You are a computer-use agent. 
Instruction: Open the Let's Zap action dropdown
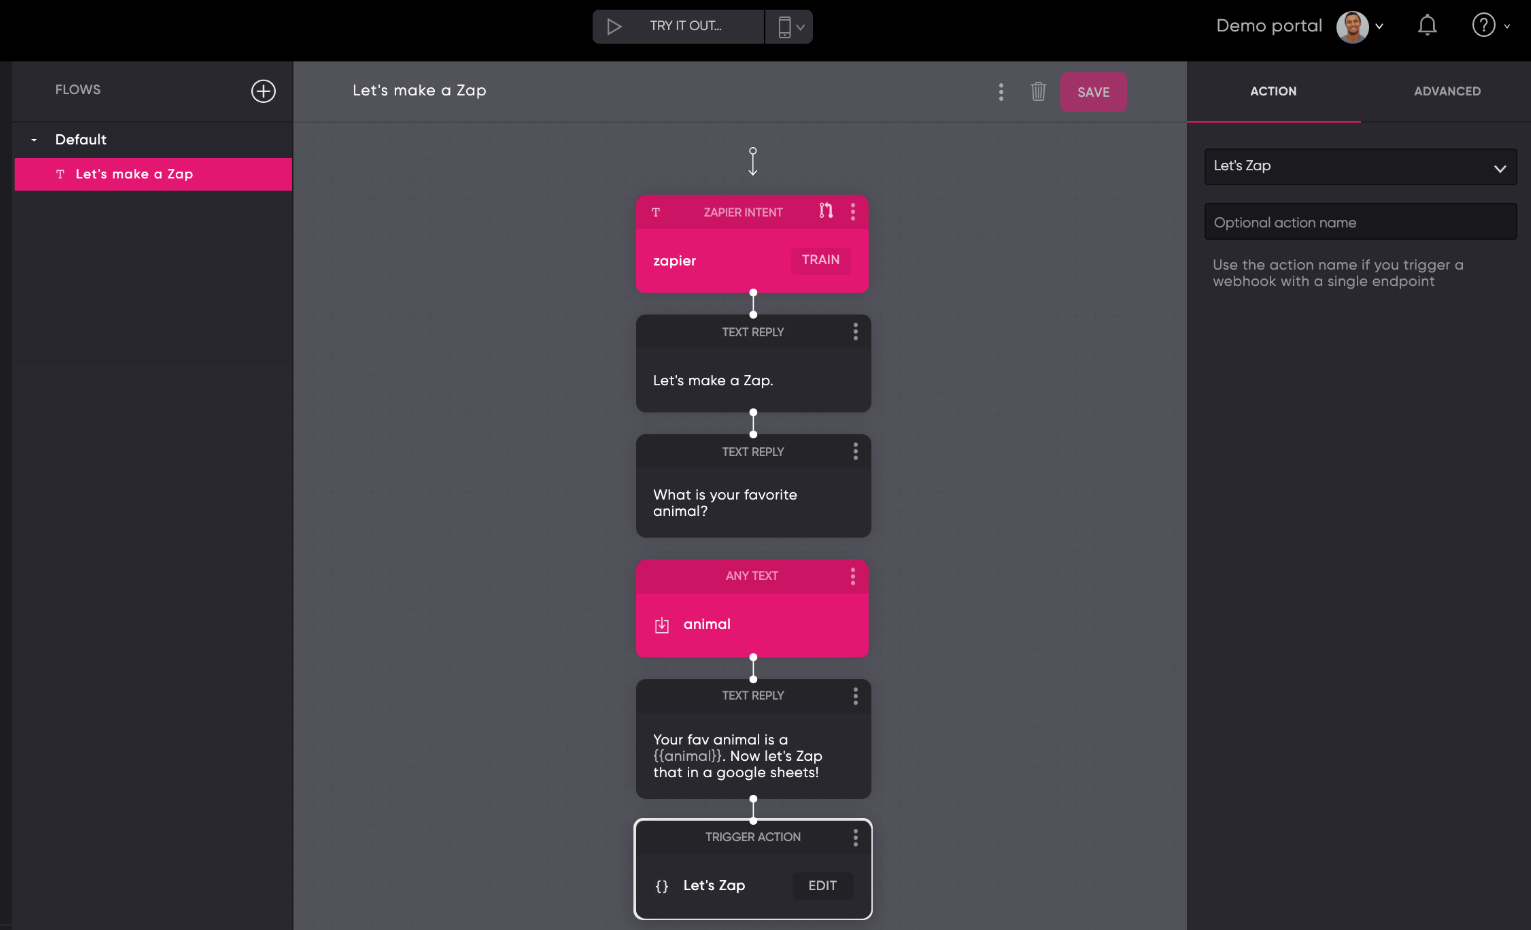(x=1360, y=167)
